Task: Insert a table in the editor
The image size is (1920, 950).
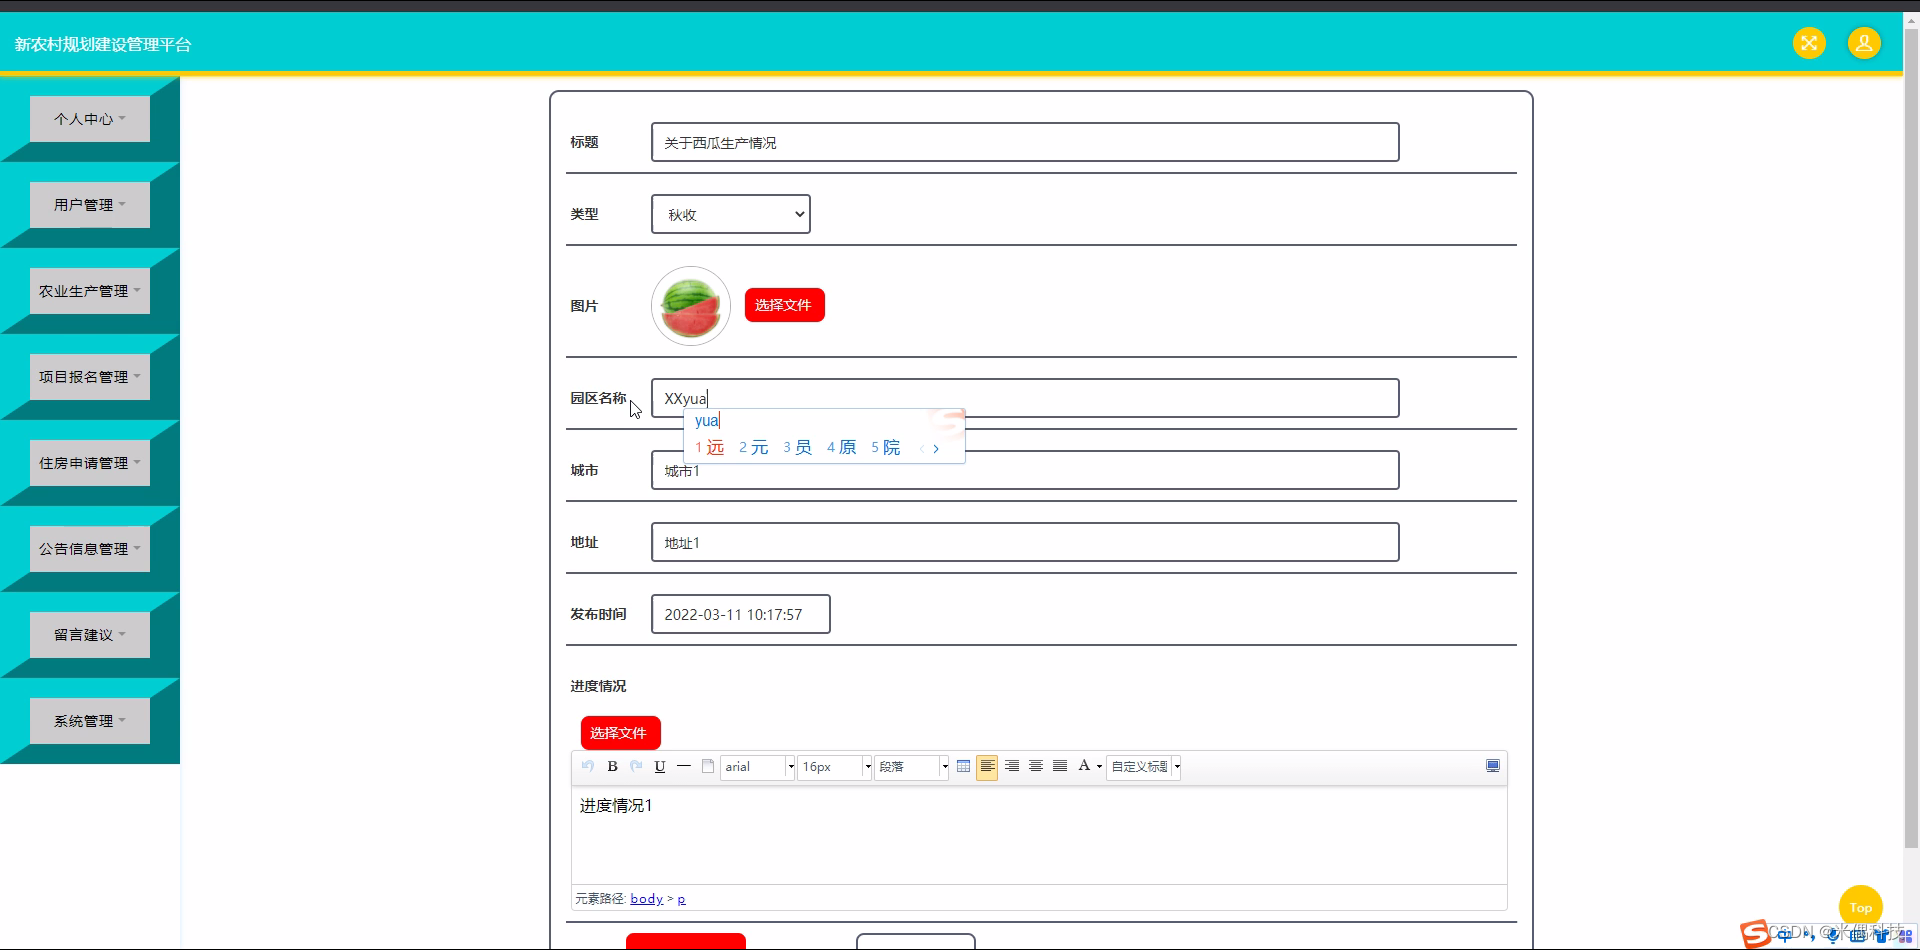Action: click(x=963, y=766)
